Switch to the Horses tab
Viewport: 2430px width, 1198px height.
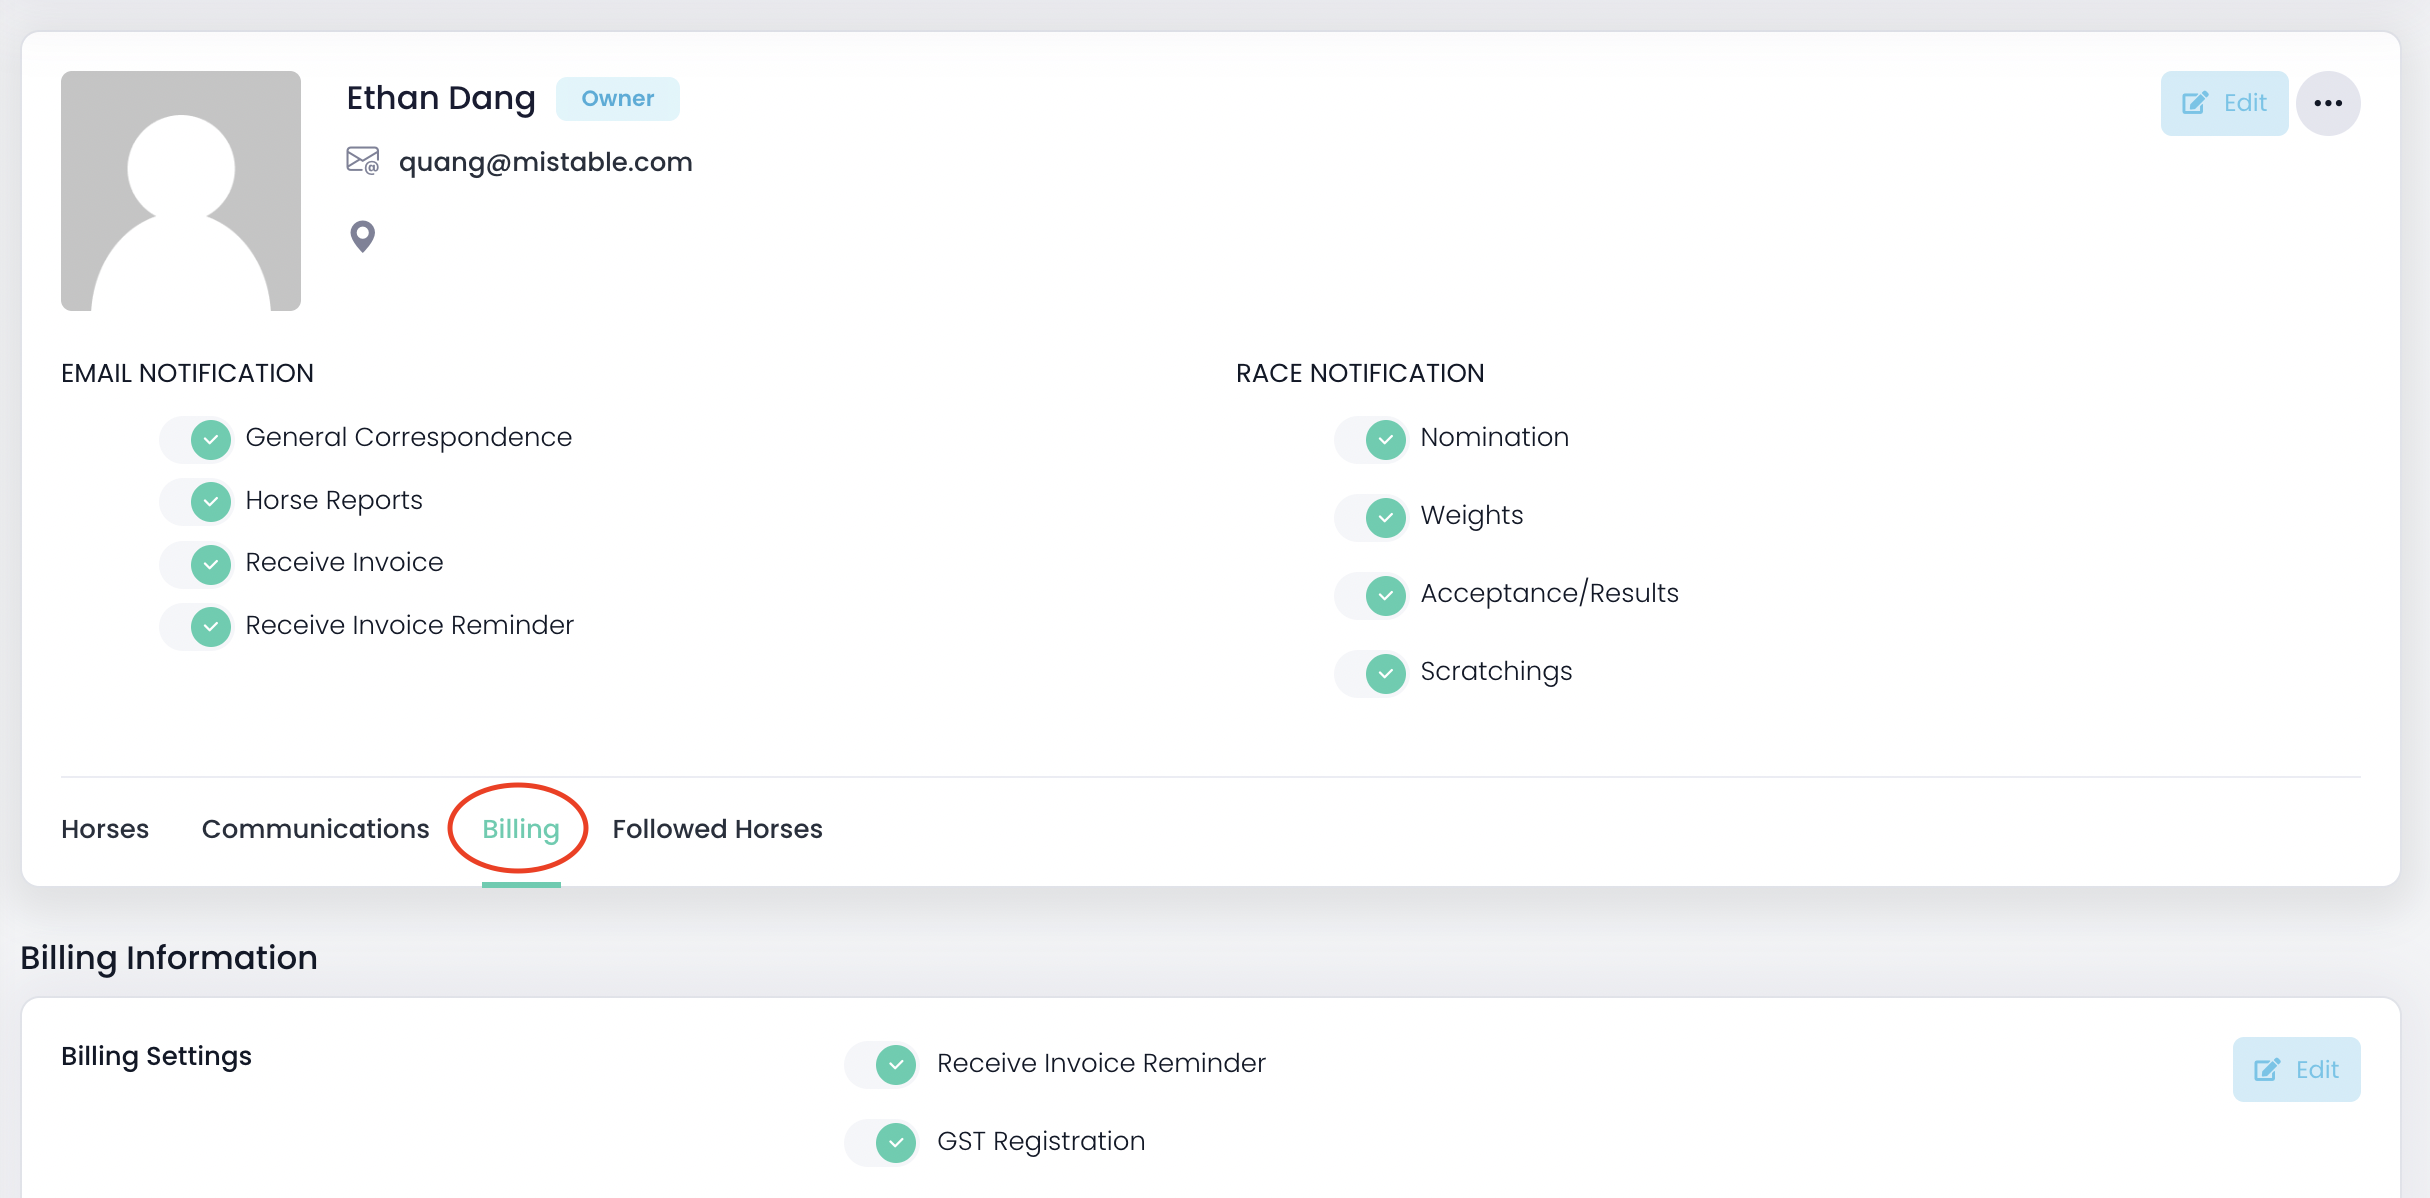(x=105, y=829)
